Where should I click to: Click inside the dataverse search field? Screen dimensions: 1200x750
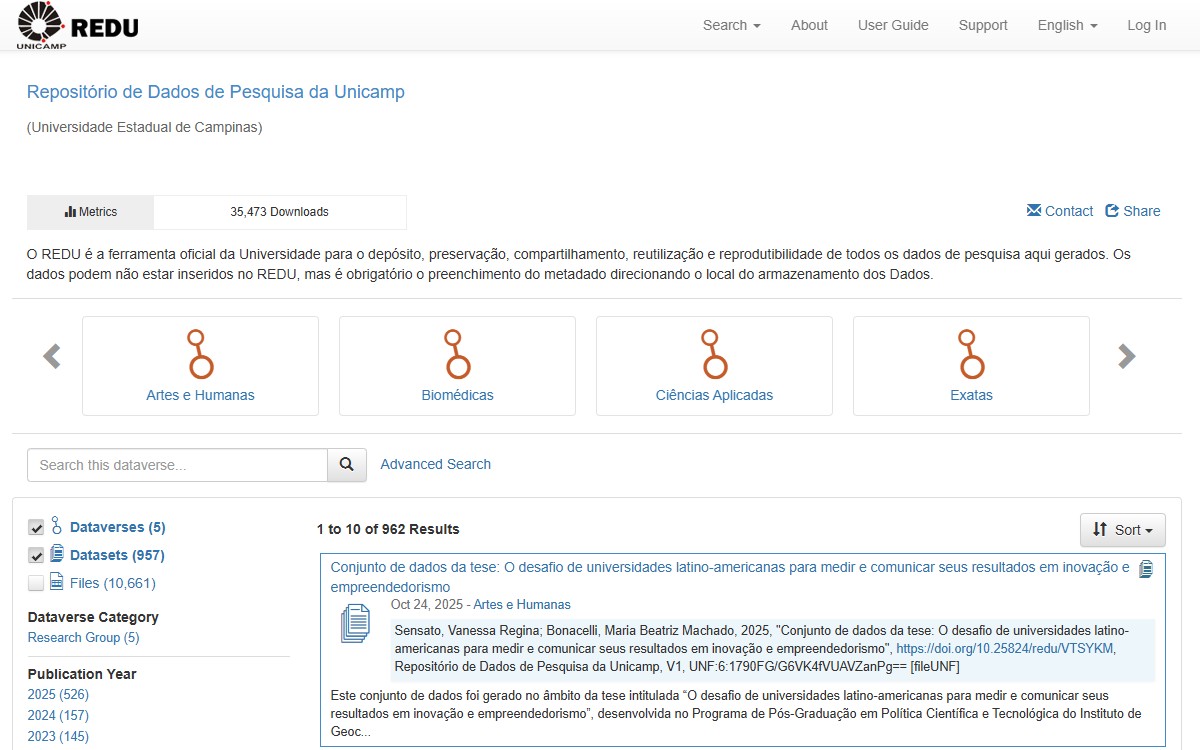click(x=176, y=465)
